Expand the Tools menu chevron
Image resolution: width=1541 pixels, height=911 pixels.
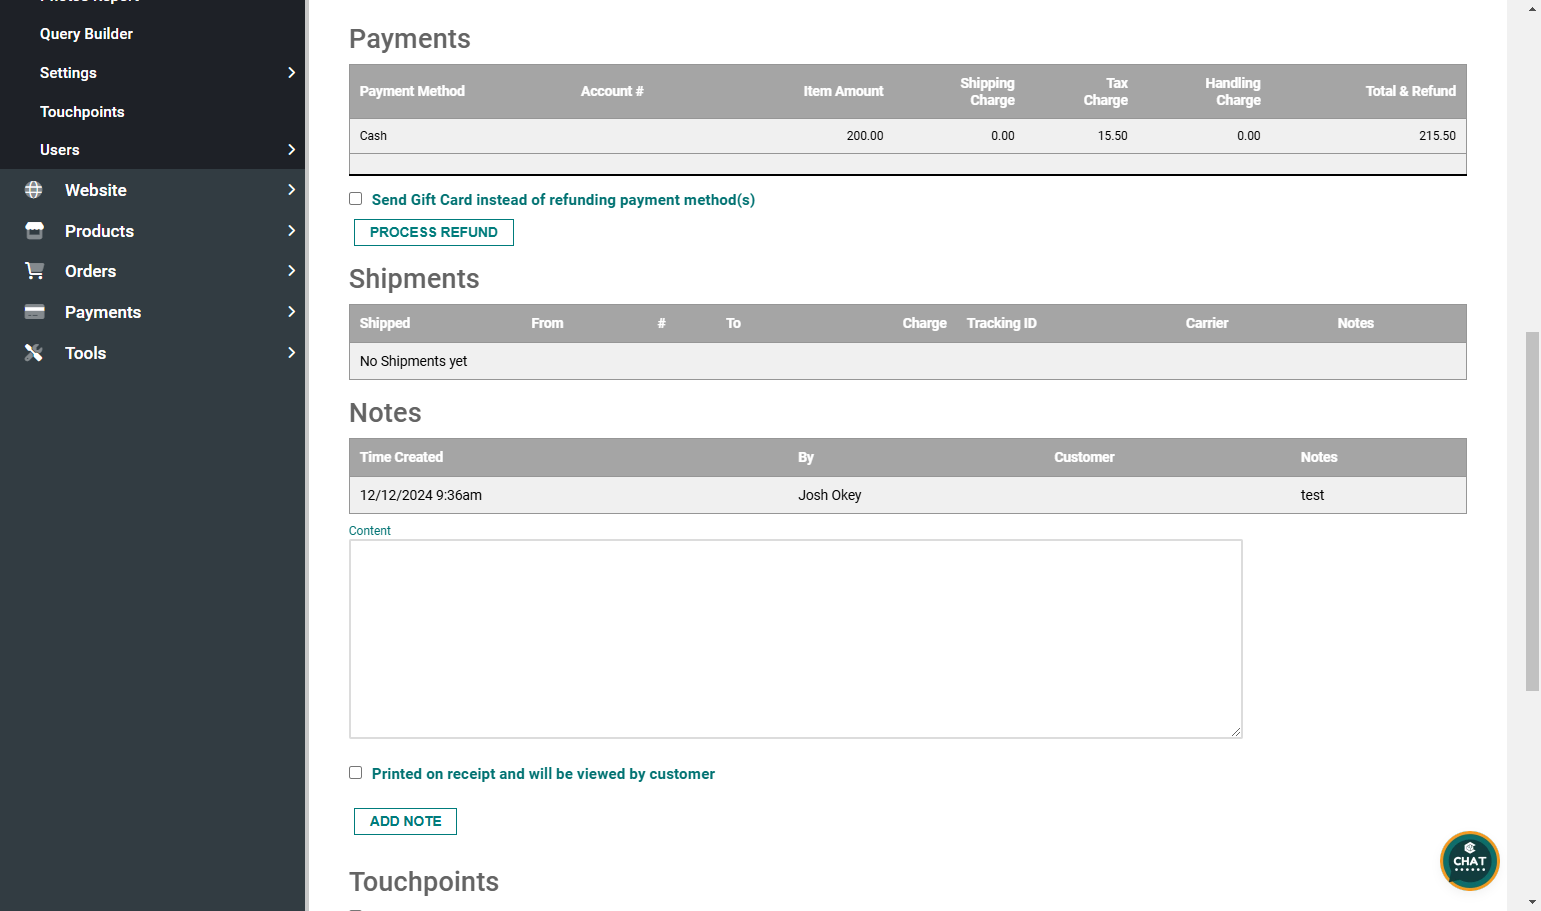(291, 353)
